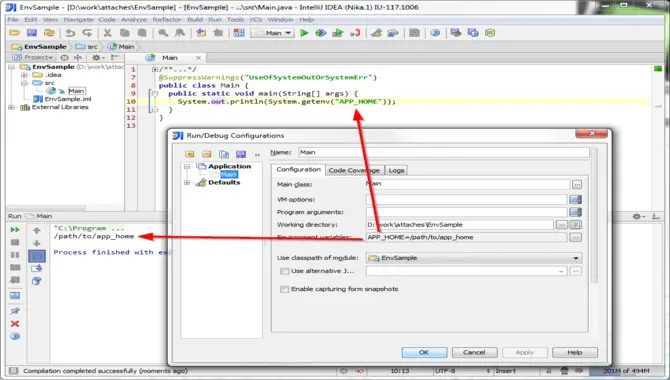The height and width of the screenshot is (380, 670).
Task: Switch to the Logs tab
Action: pyautogui.click(x=396, y=170)
